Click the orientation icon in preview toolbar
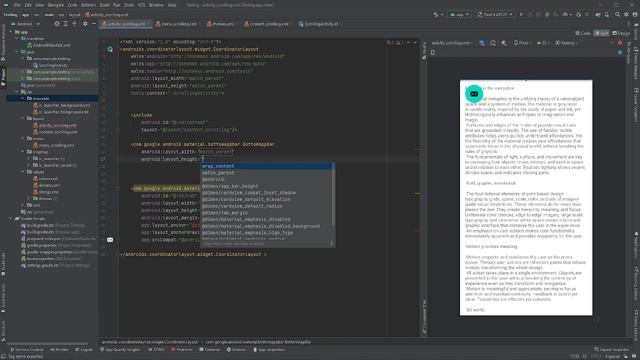The image size is (640, 360). (x=493, y=43)
